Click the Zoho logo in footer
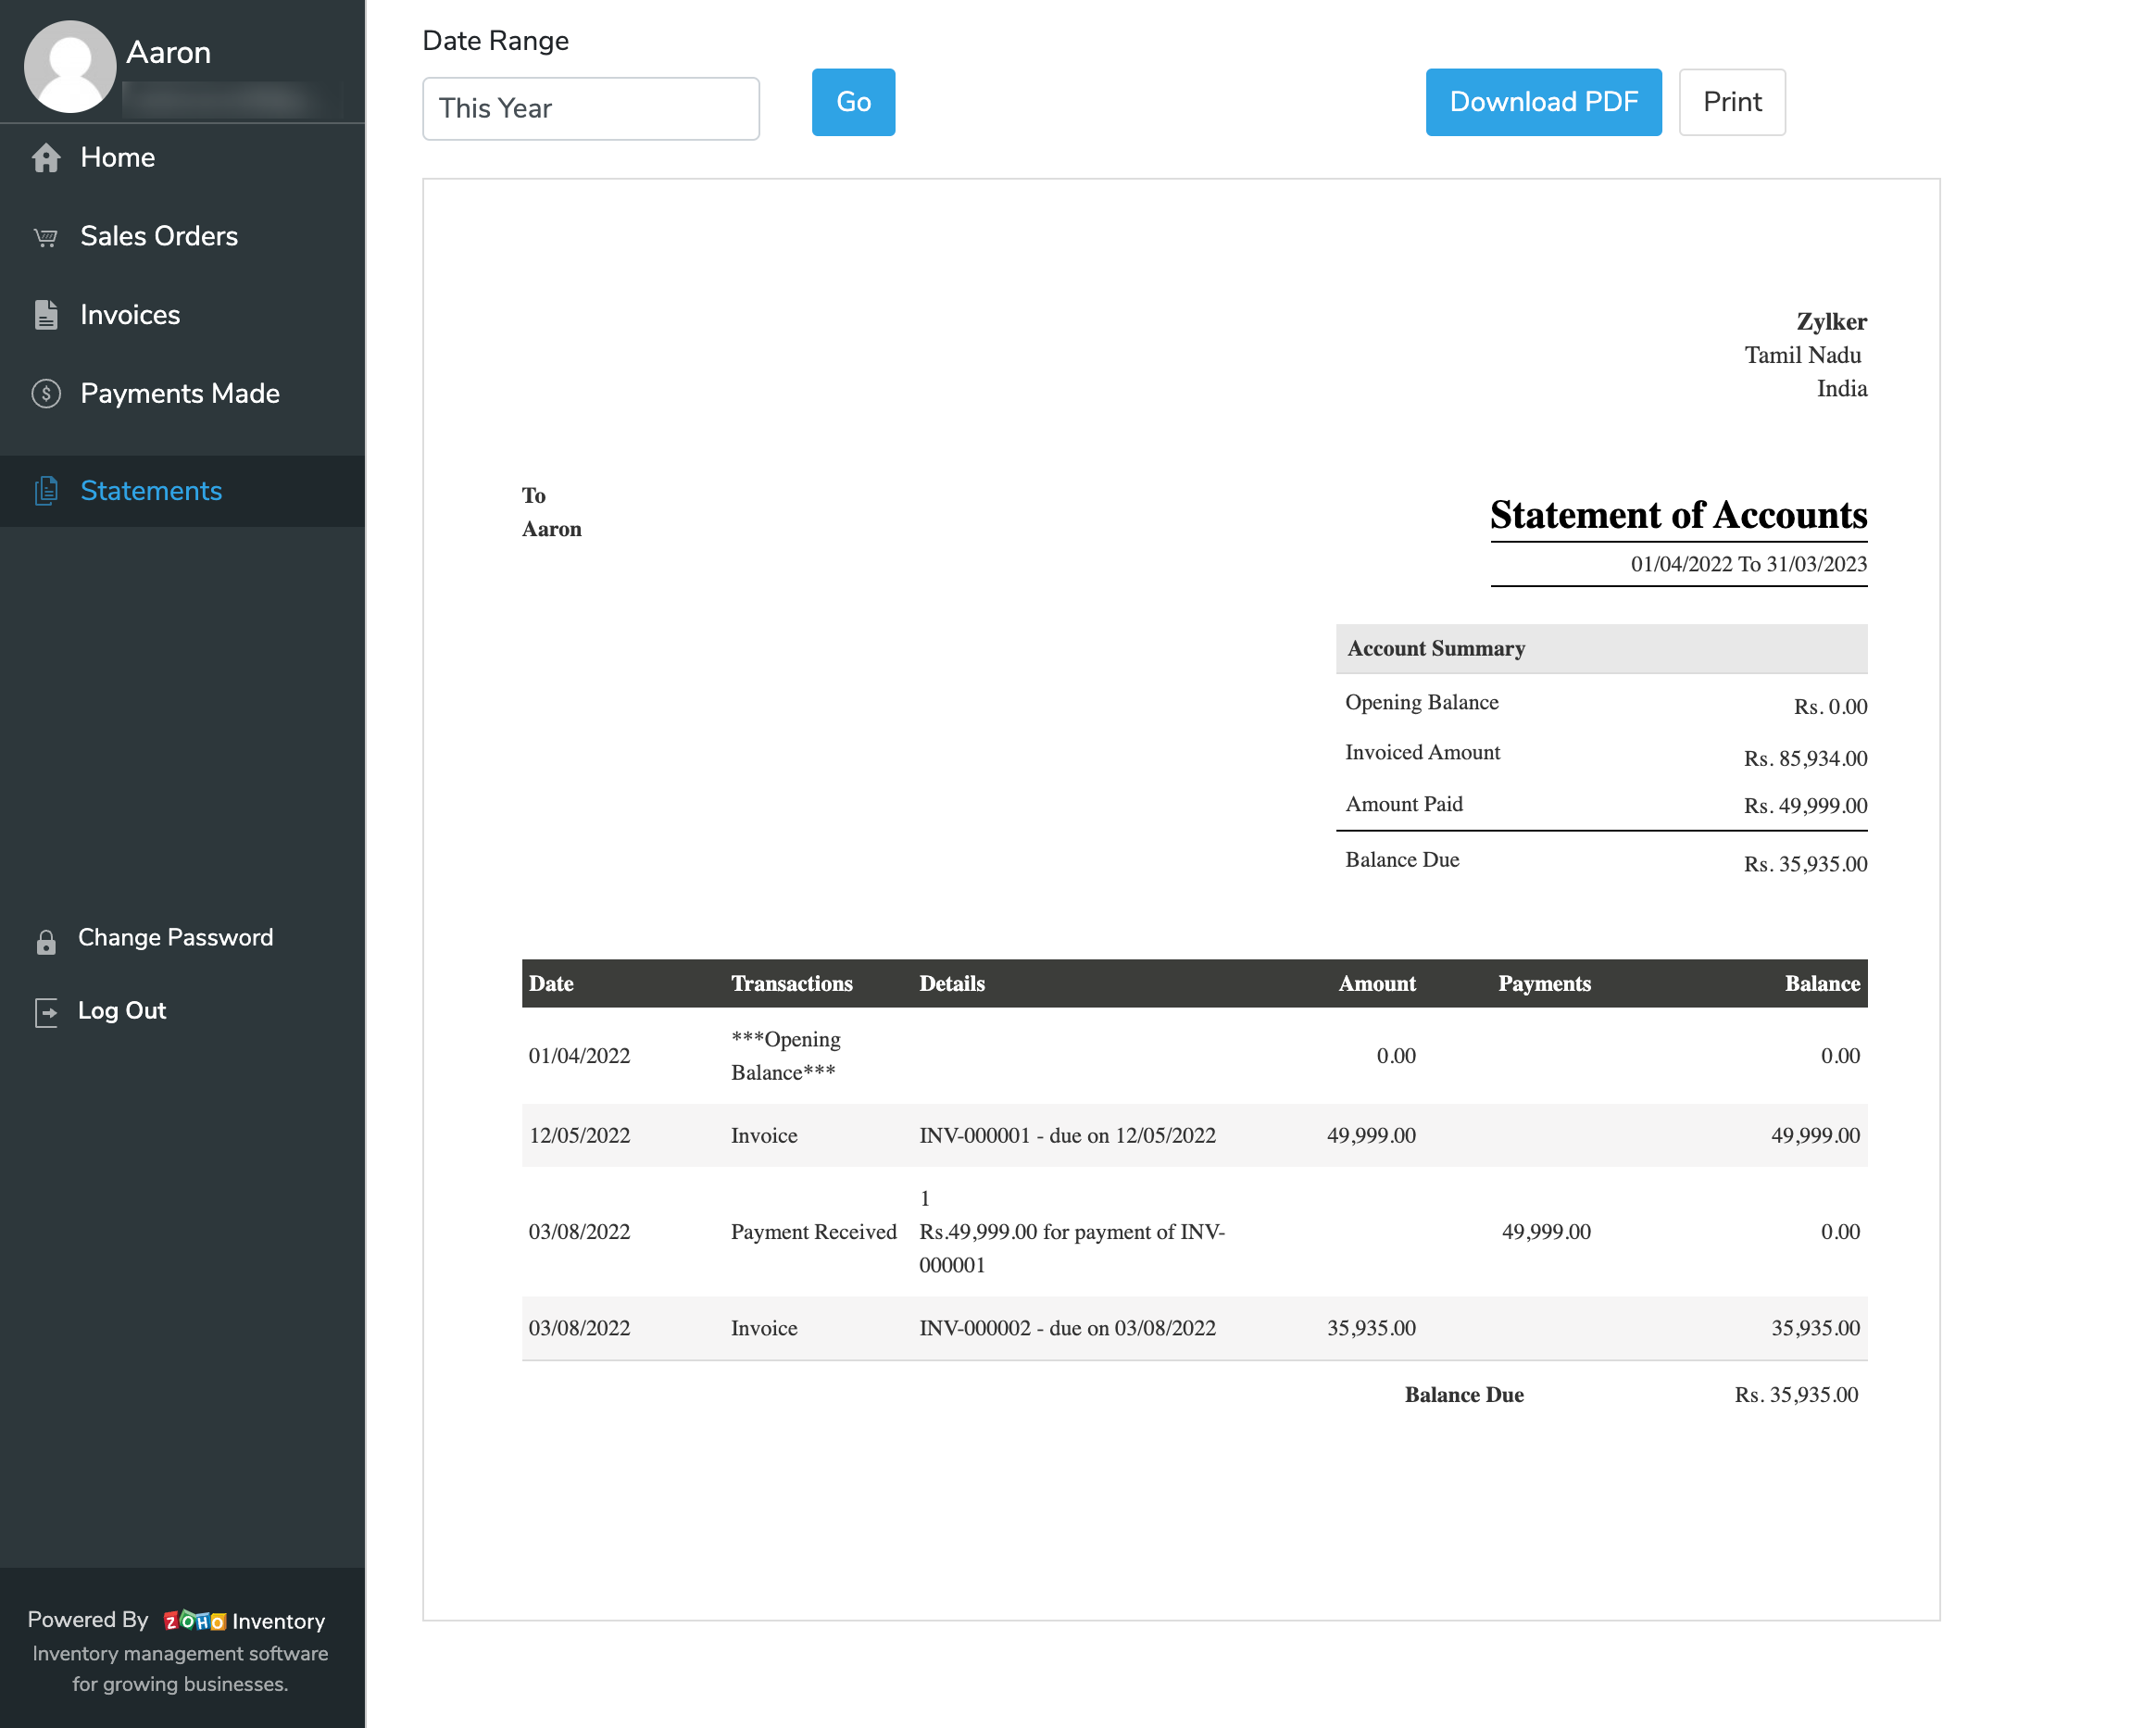Image resolution: width=2156 pixels, height=1728 pixels. pos(194,1621)
